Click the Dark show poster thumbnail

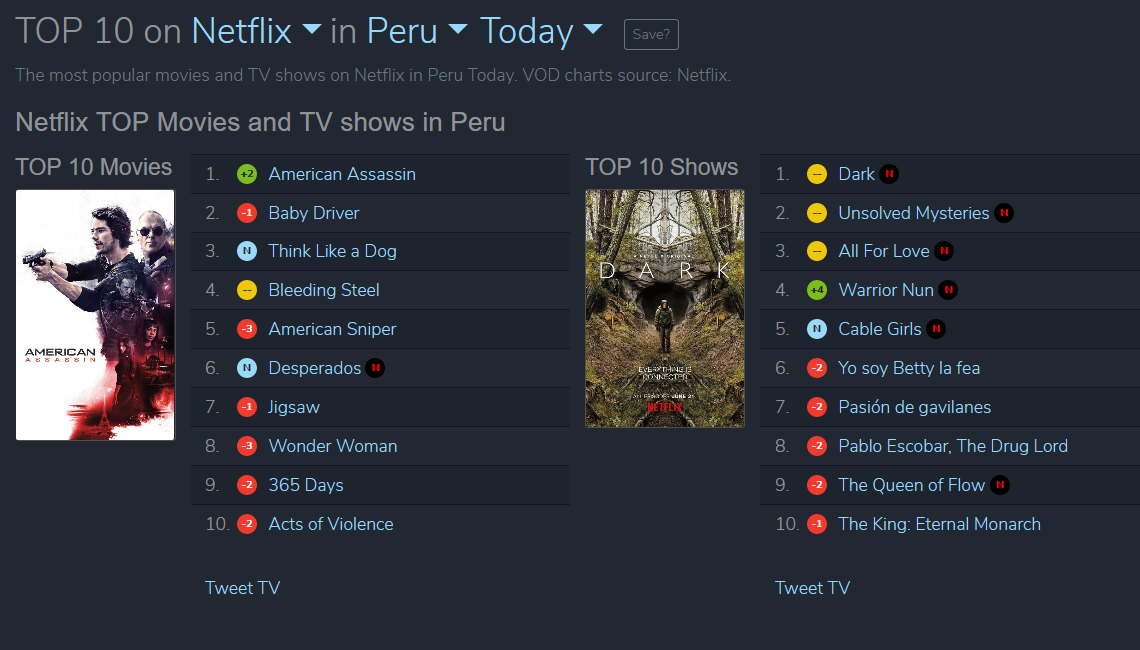(x=665, y=308)
